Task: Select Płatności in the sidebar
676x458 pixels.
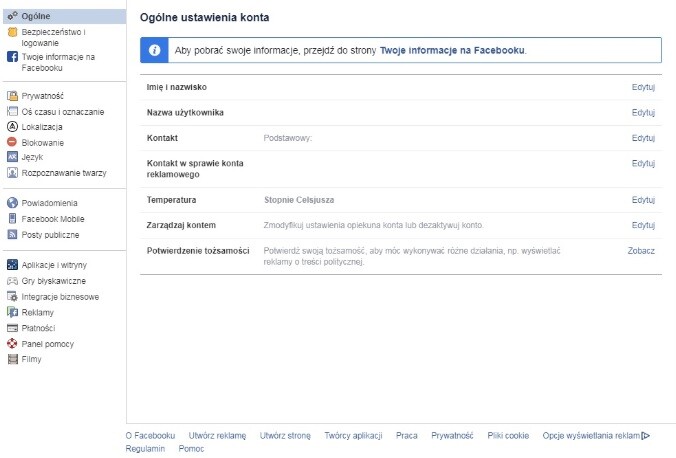Action: click(38, 328)
